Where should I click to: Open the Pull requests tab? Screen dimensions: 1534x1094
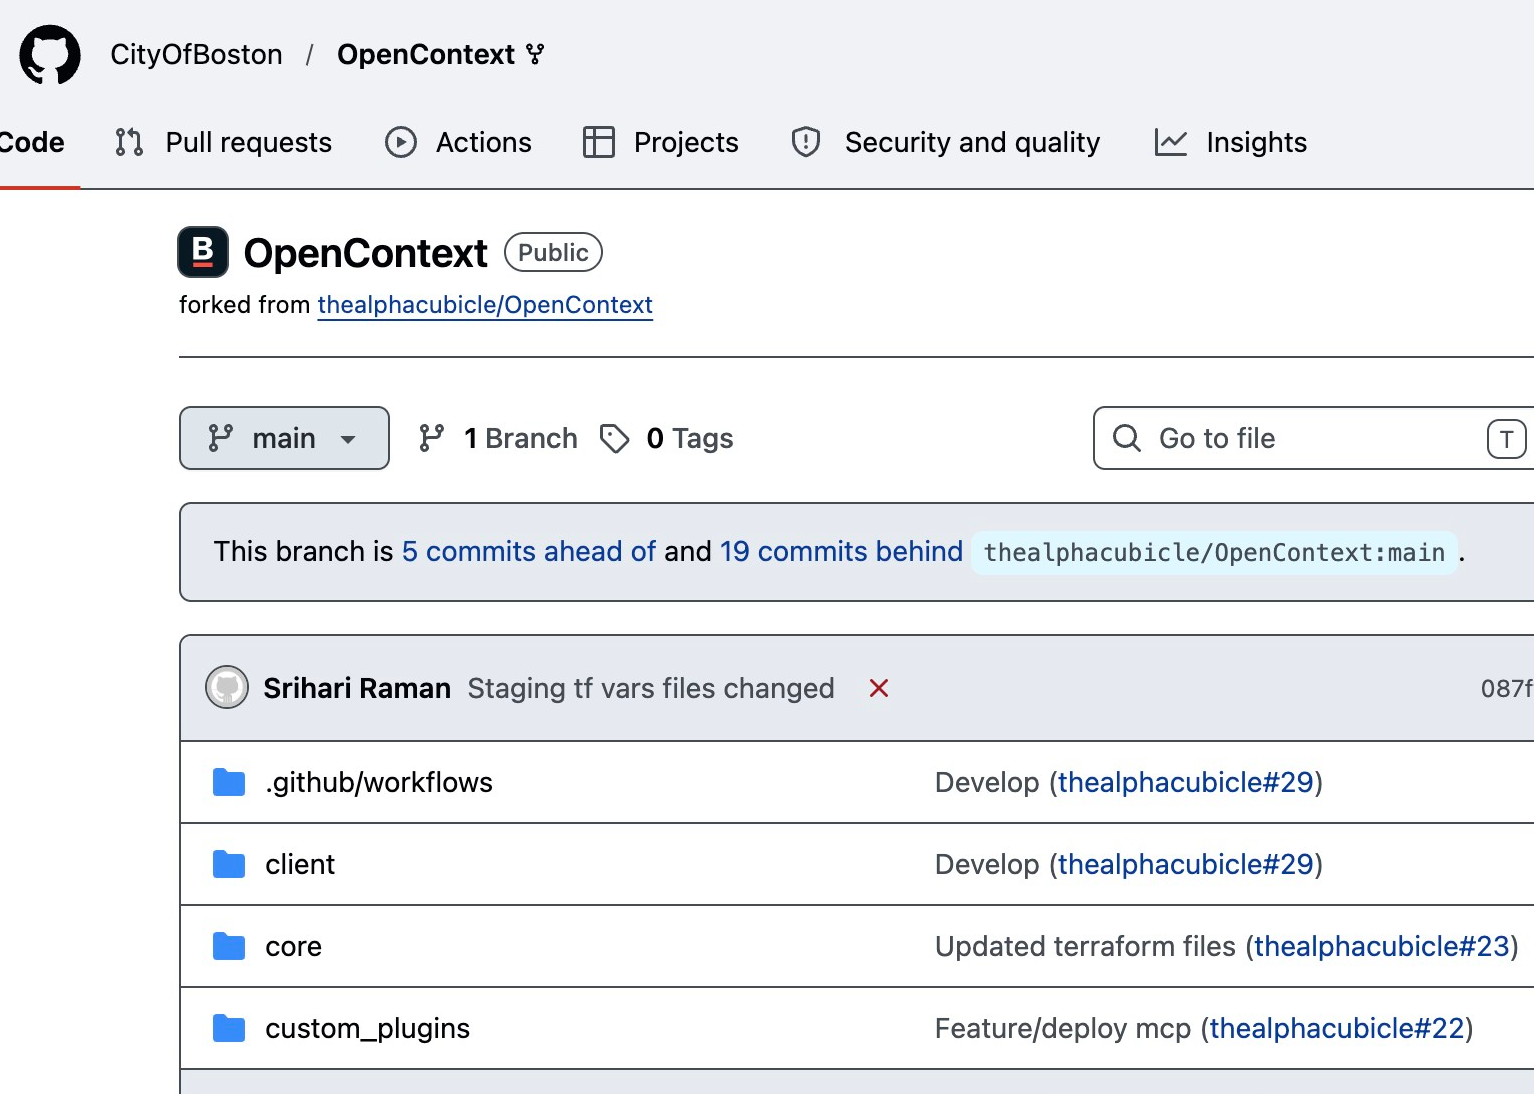pos(223,142)
